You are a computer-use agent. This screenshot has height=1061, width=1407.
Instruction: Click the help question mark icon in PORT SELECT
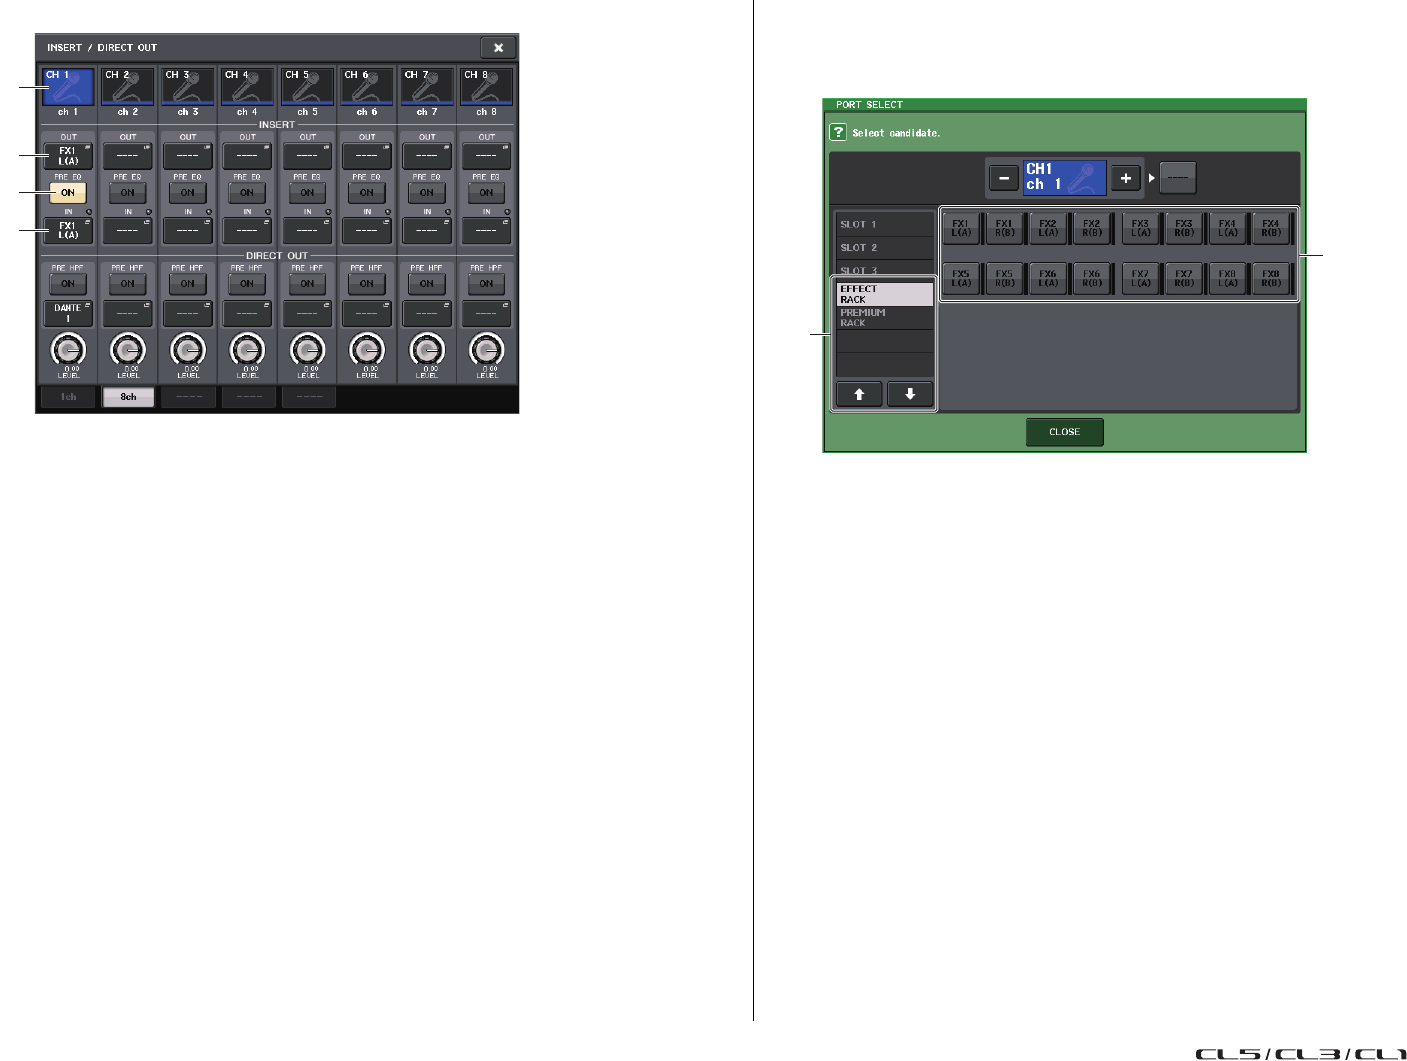click(x=838, y=132)
